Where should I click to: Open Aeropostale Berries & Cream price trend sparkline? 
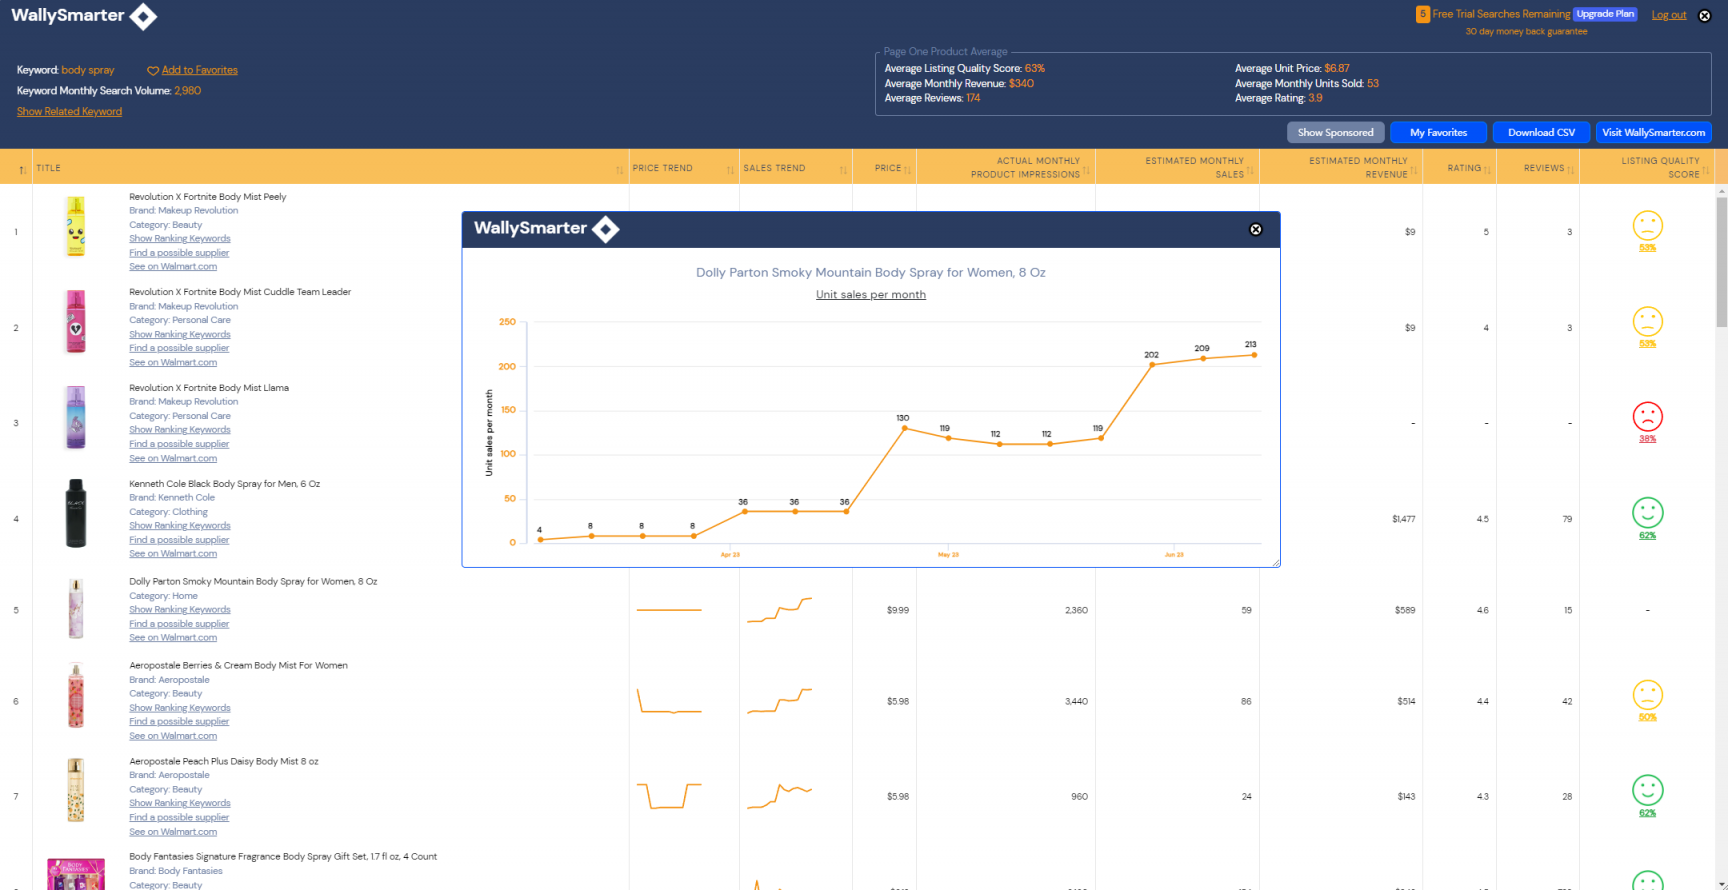[x=669, y=701]
